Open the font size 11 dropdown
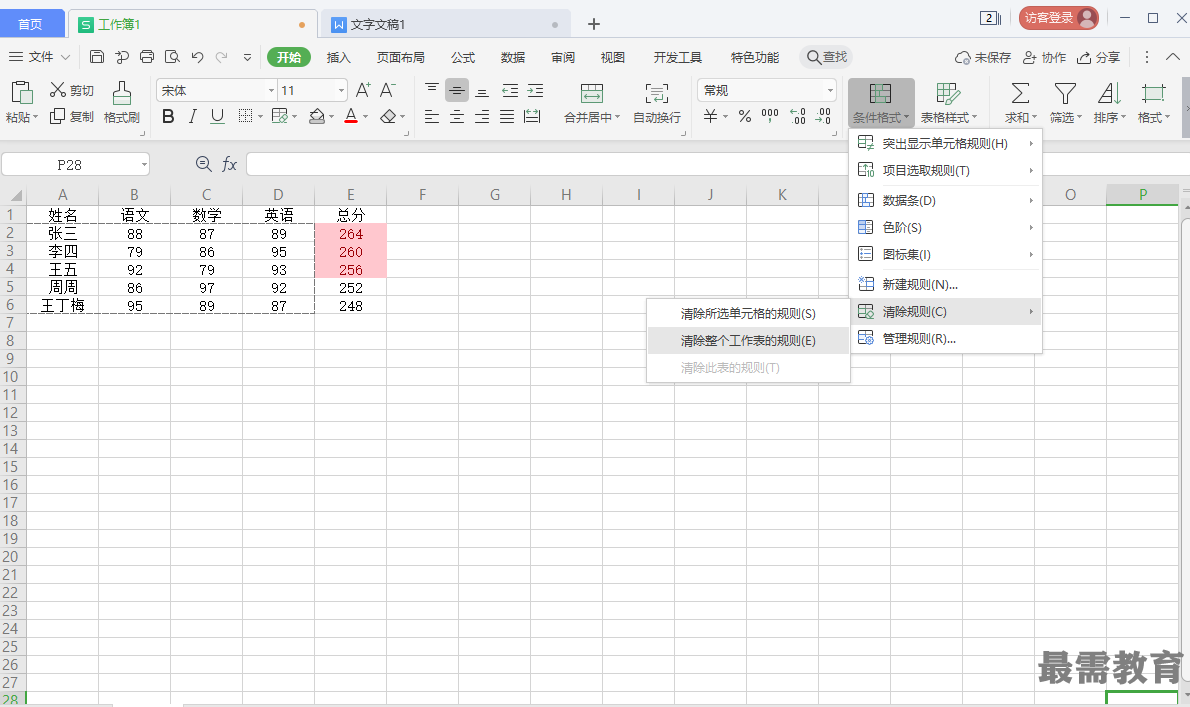This screenshot has width=1190, height=707. point(341,90)
